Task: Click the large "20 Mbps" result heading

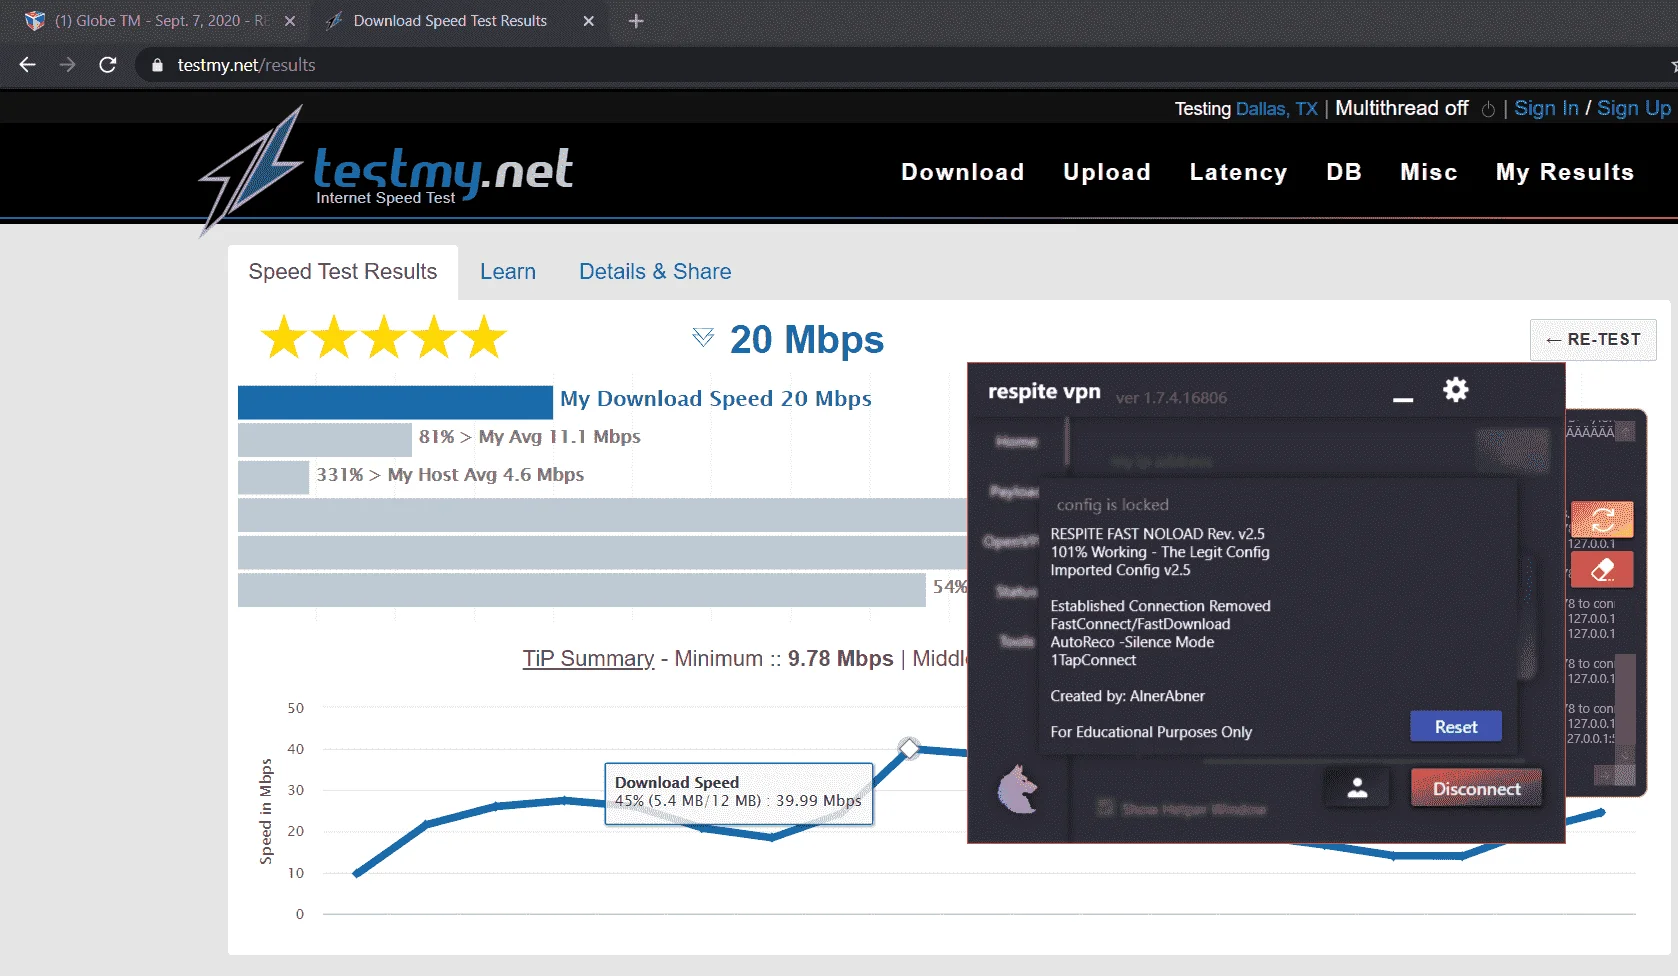Action: pos(807,340)
